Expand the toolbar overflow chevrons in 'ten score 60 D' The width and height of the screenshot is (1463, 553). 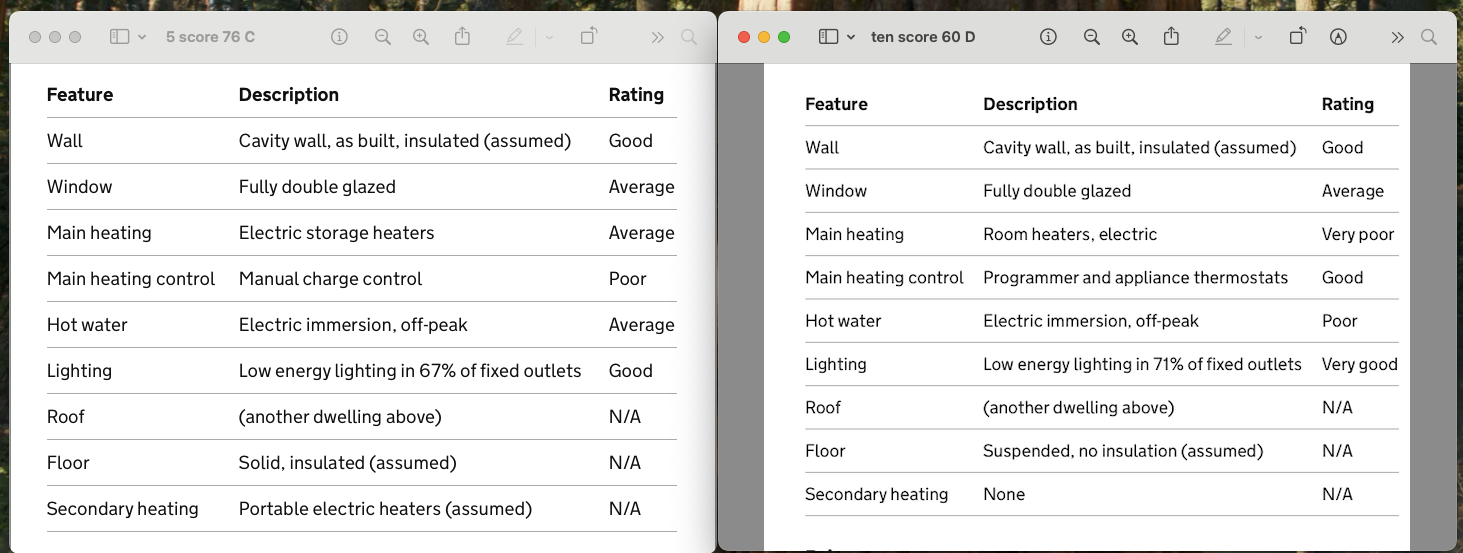[x=1397, y=37]
